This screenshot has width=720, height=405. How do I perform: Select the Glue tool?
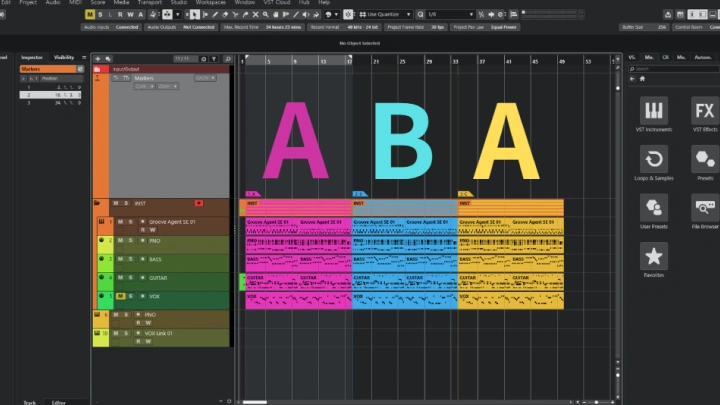pos(245,15)
